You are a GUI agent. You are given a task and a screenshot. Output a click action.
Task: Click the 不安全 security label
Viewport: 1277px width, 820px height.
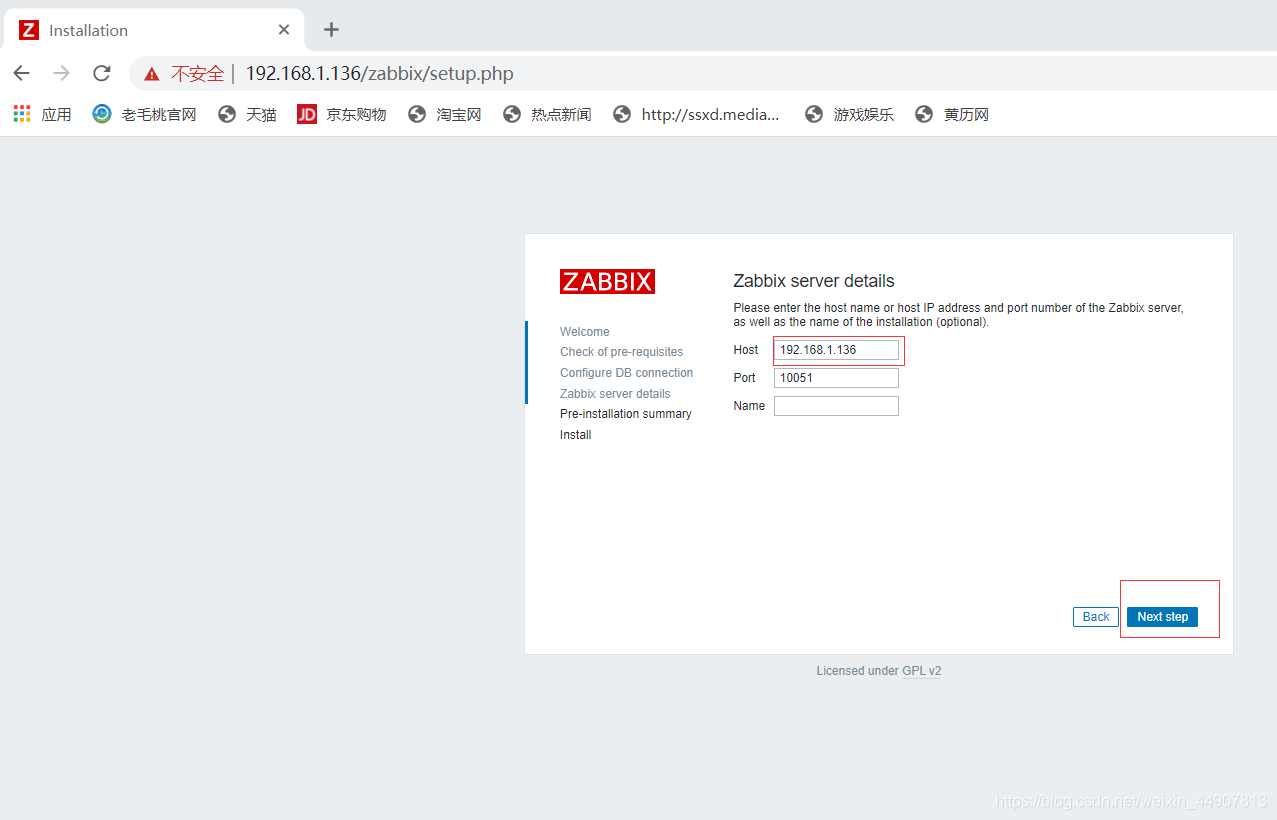coord(198,73)
